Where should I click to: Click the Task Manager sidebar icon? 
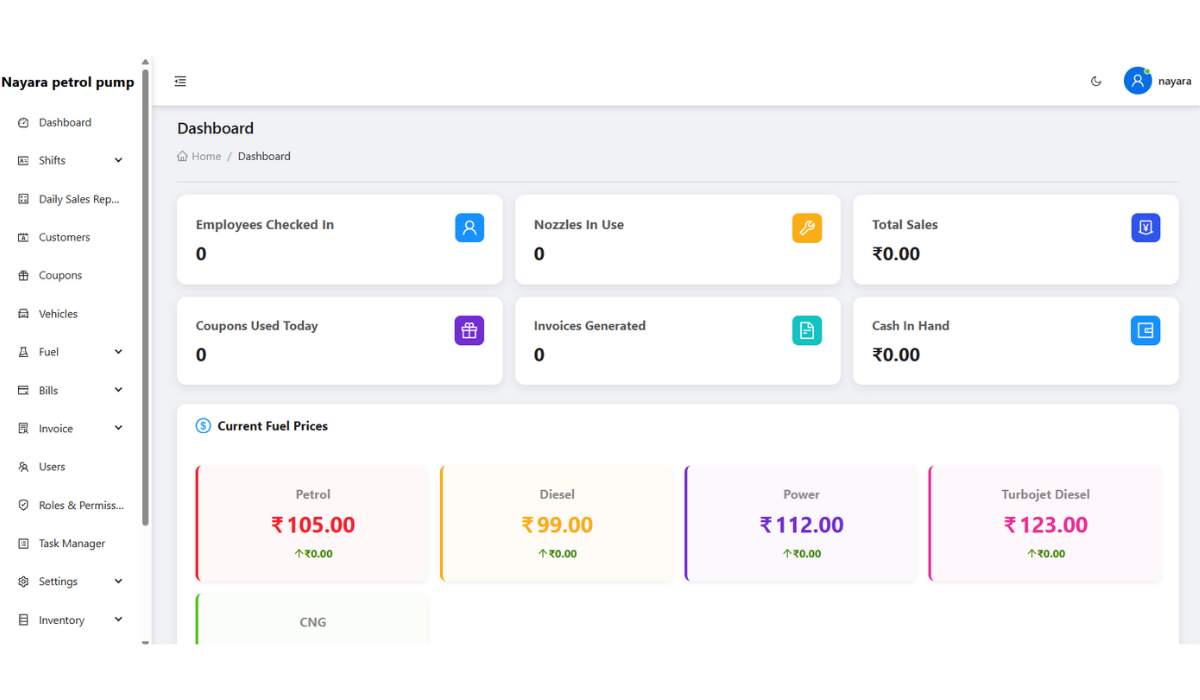click(x=24, y=544)
